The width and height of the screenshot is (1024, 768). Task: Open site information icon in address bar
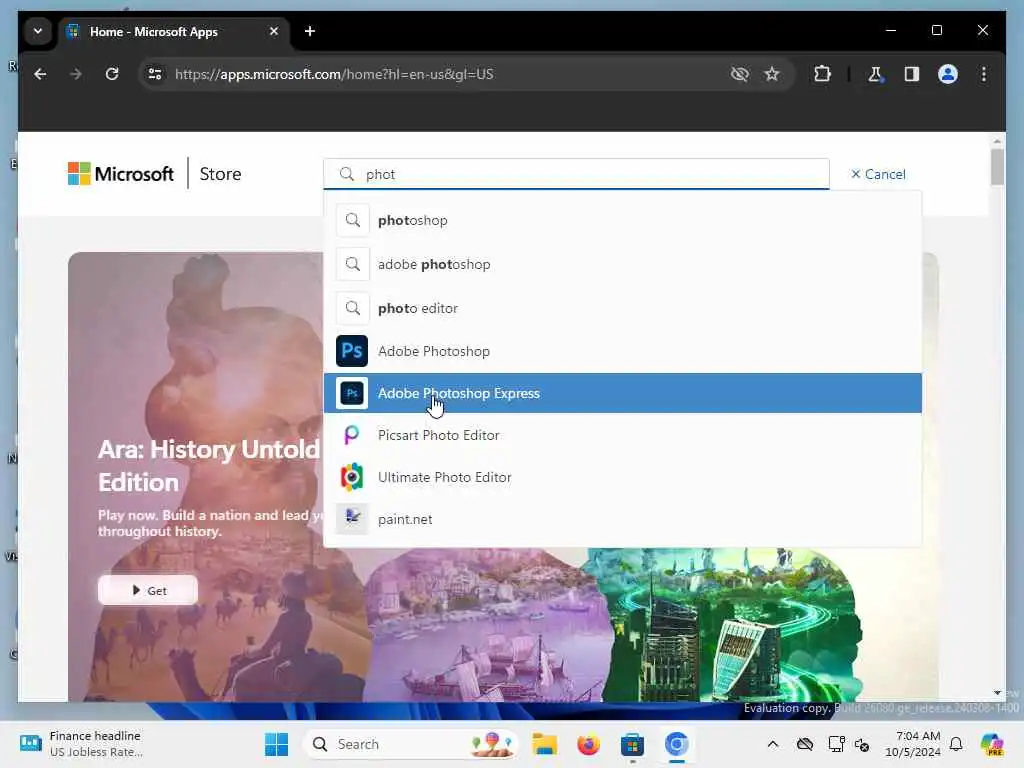(155, 74)
